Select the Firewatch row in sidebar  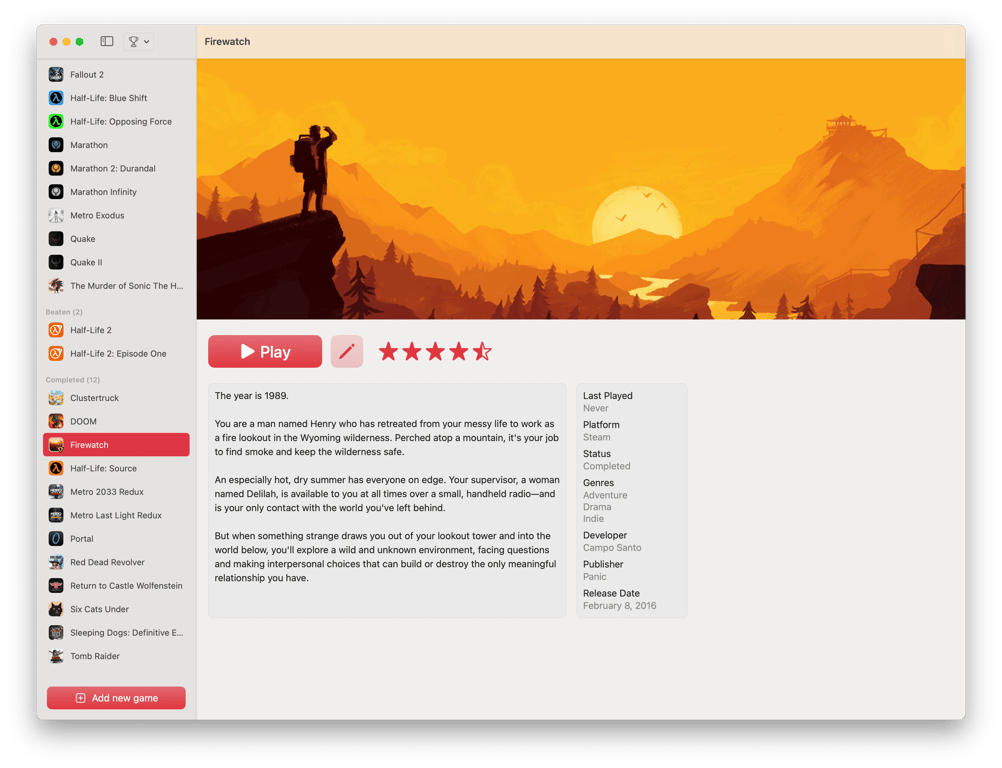tap(116, 445)
